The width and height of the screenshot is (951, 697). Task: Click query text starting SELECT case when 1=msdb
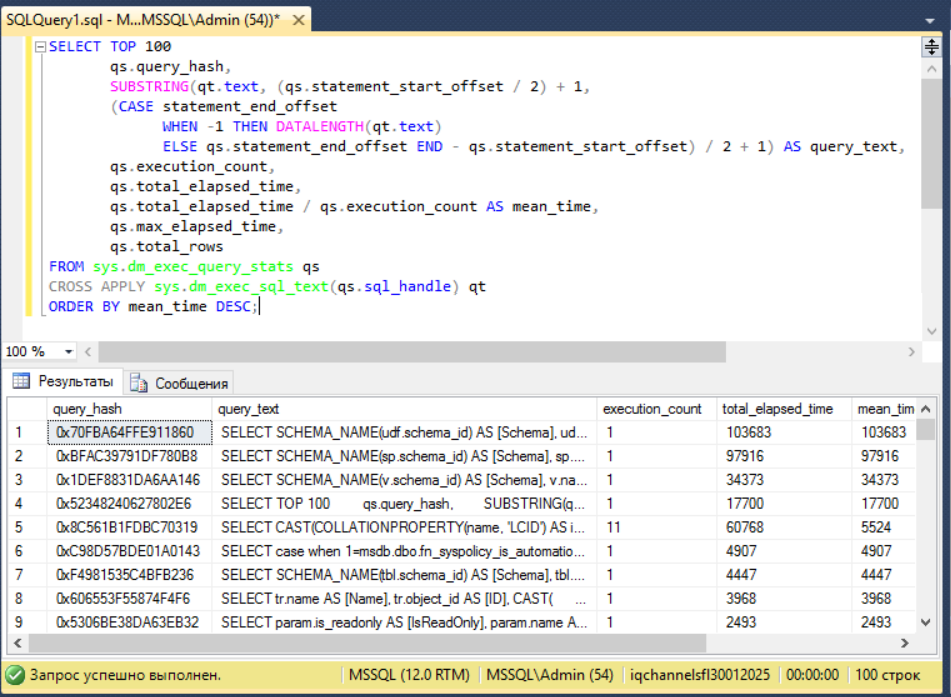point(405,551)
